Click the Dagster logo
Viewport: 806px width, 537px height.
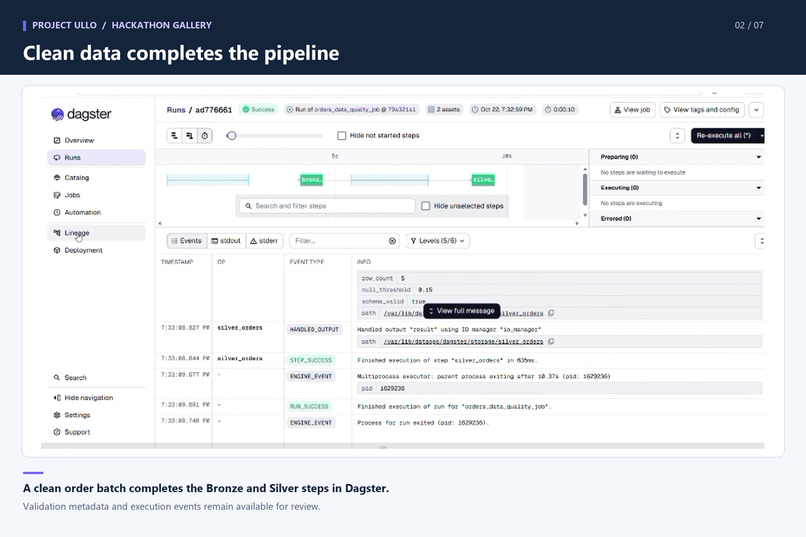click(81, 114)
